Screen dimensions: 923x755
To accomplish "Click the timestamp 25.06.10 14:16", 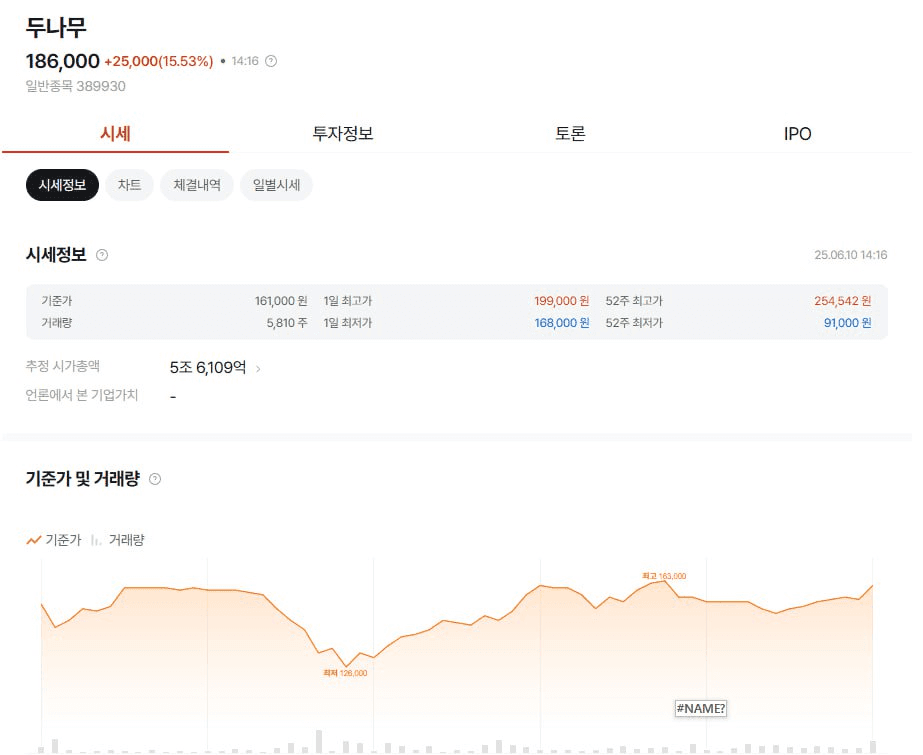I will click(851, 255).
